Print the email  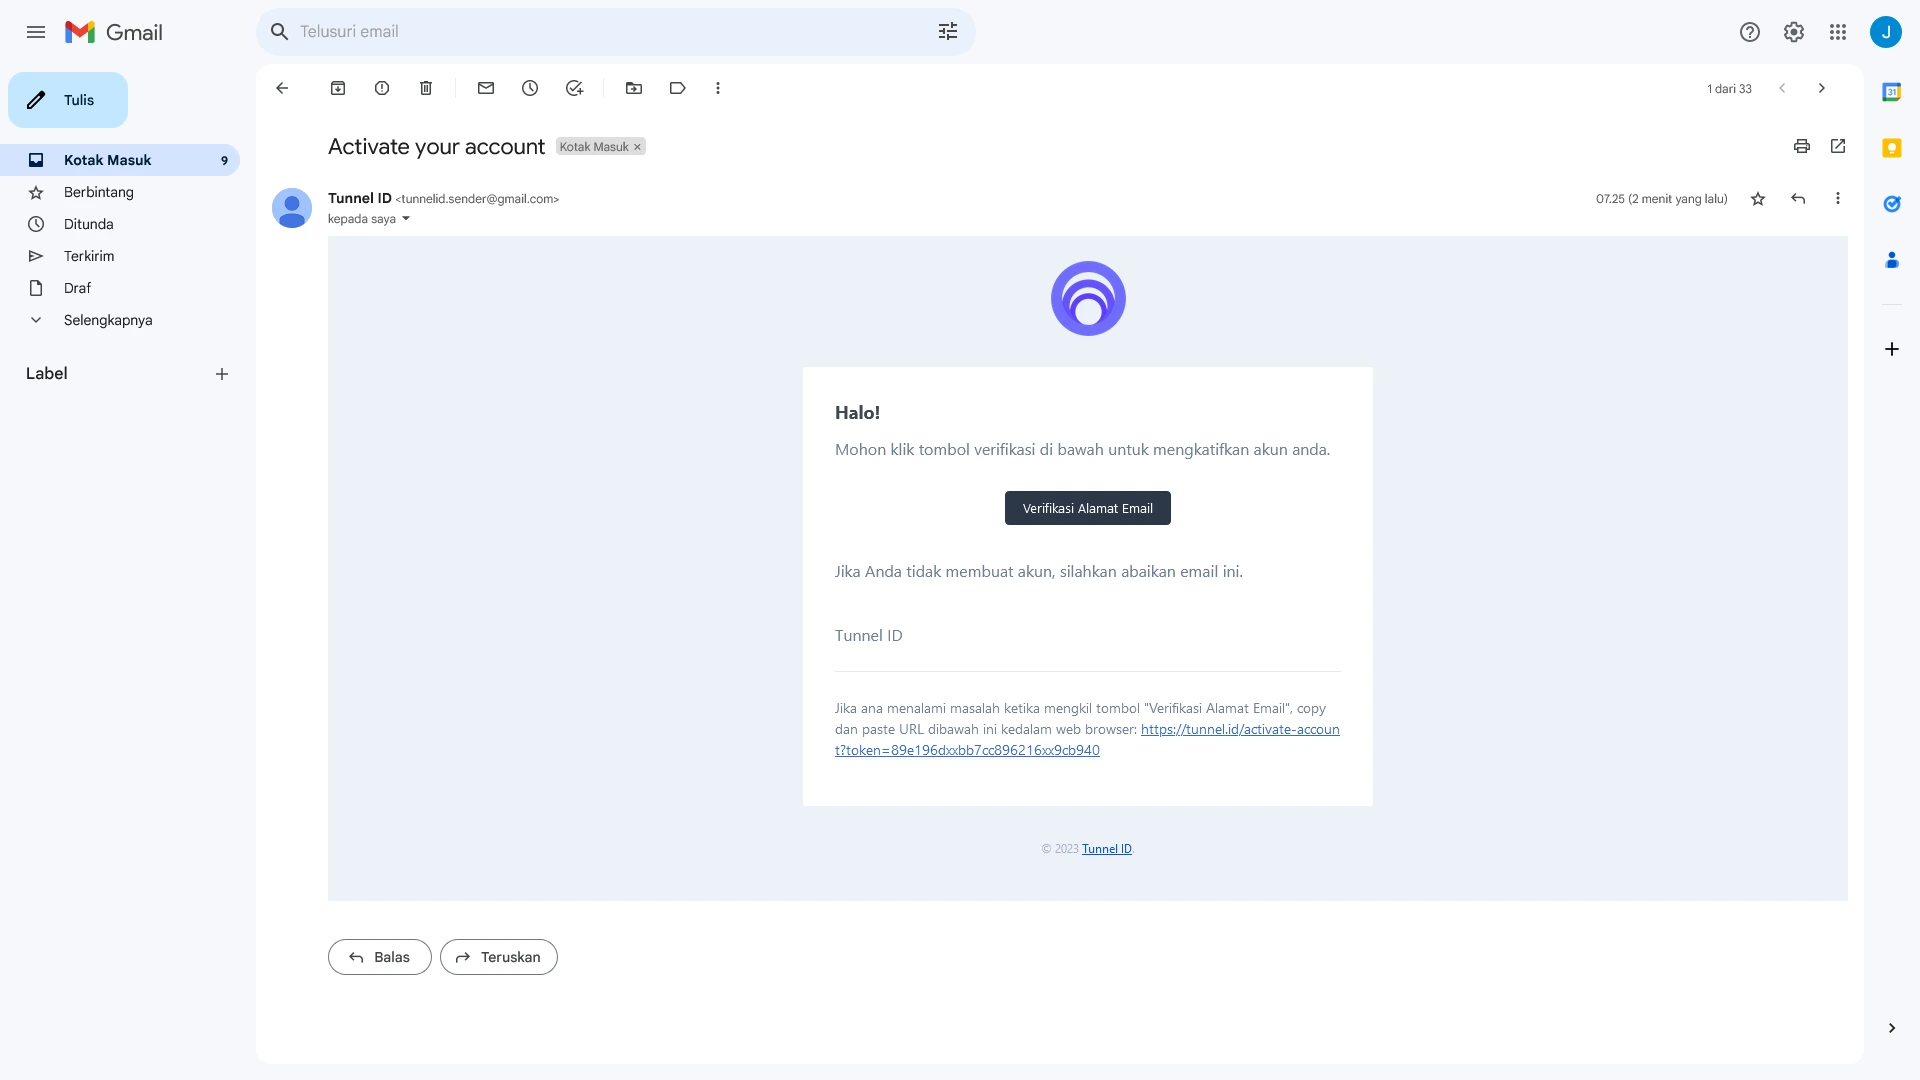pos(1802,146)
